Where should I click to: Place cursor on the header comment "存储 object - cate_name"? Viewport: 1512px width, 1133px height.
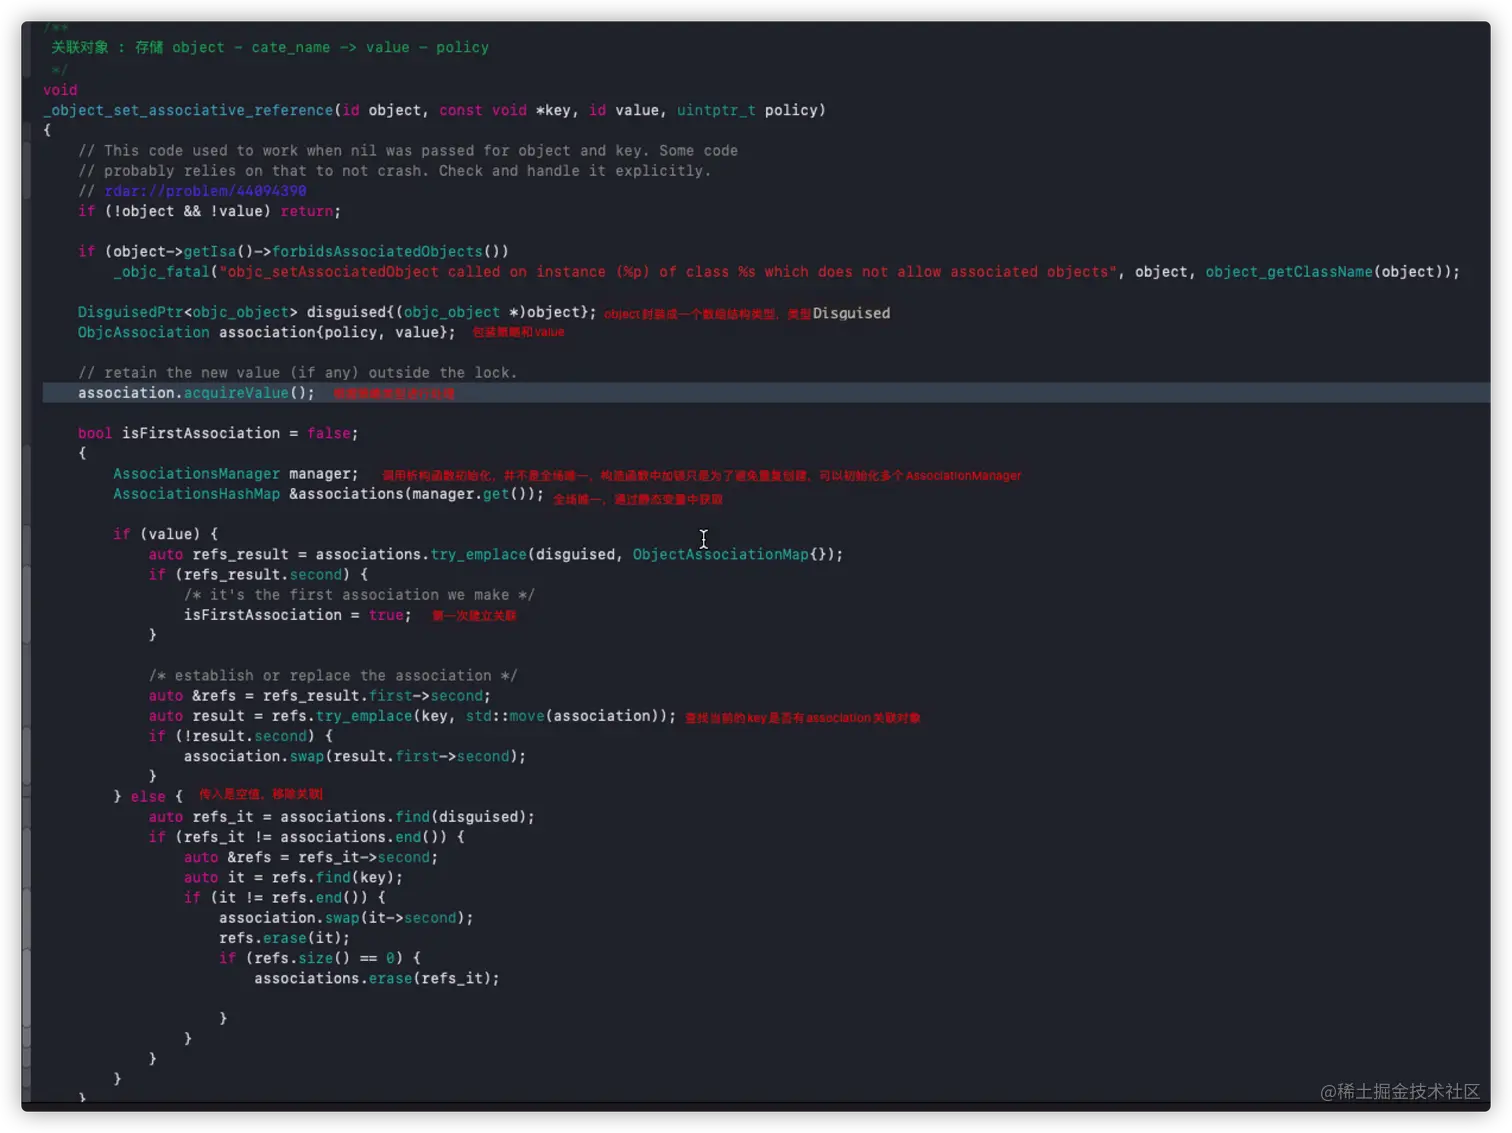tap(232, 47)
